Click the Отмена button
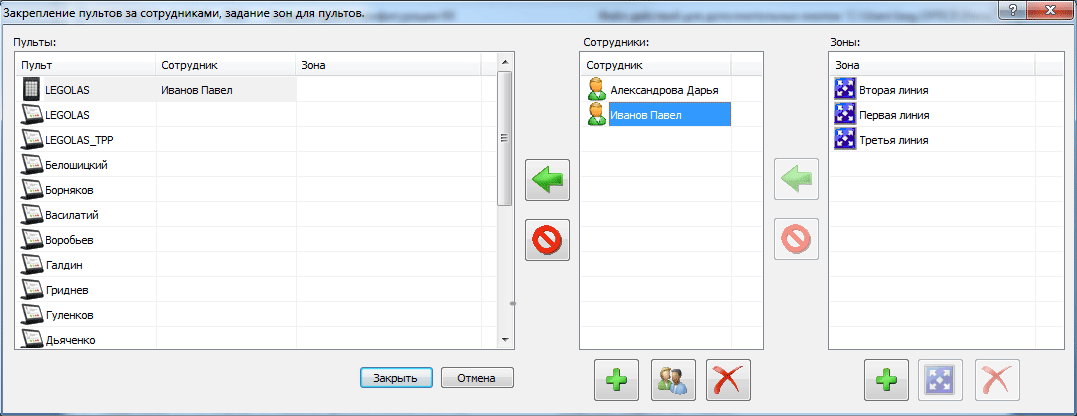The image size is (1077, 416). (x=477, y=378)
